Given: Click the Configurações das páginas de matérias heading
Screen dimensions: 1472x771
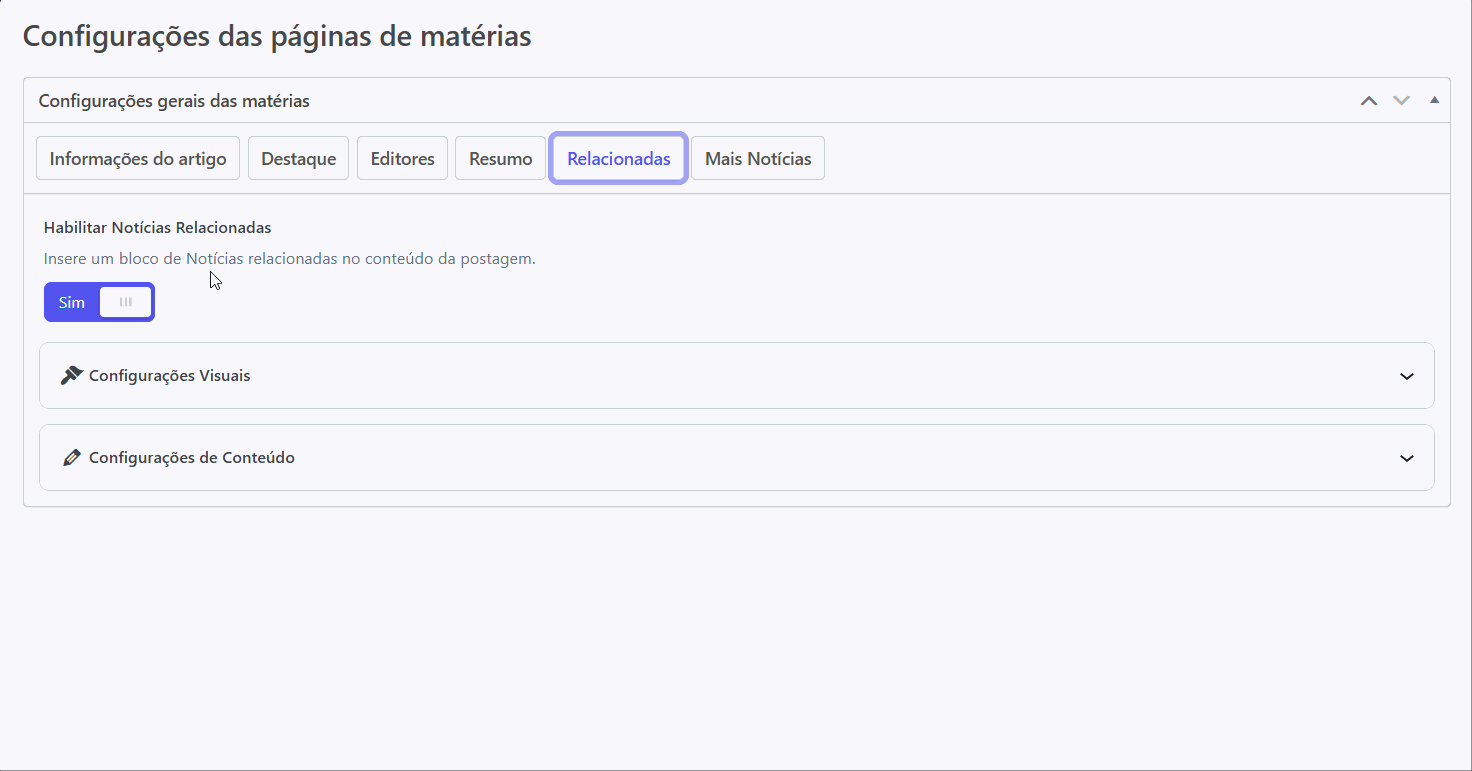Looking at the screenshot, I should pyautogui.click(x=277, y=37).
